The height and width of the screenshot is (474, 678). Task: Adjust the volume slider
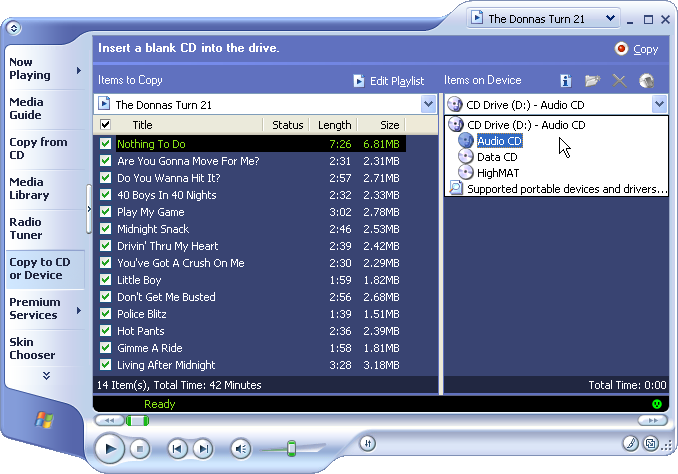pyautogui.click(x=291, y=448)
